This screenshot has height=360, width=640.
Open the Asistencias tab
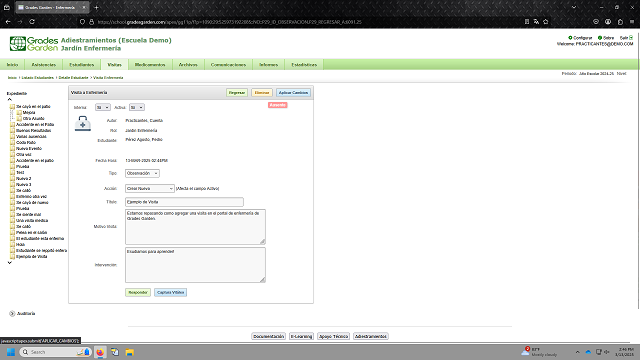click(44, 64)
